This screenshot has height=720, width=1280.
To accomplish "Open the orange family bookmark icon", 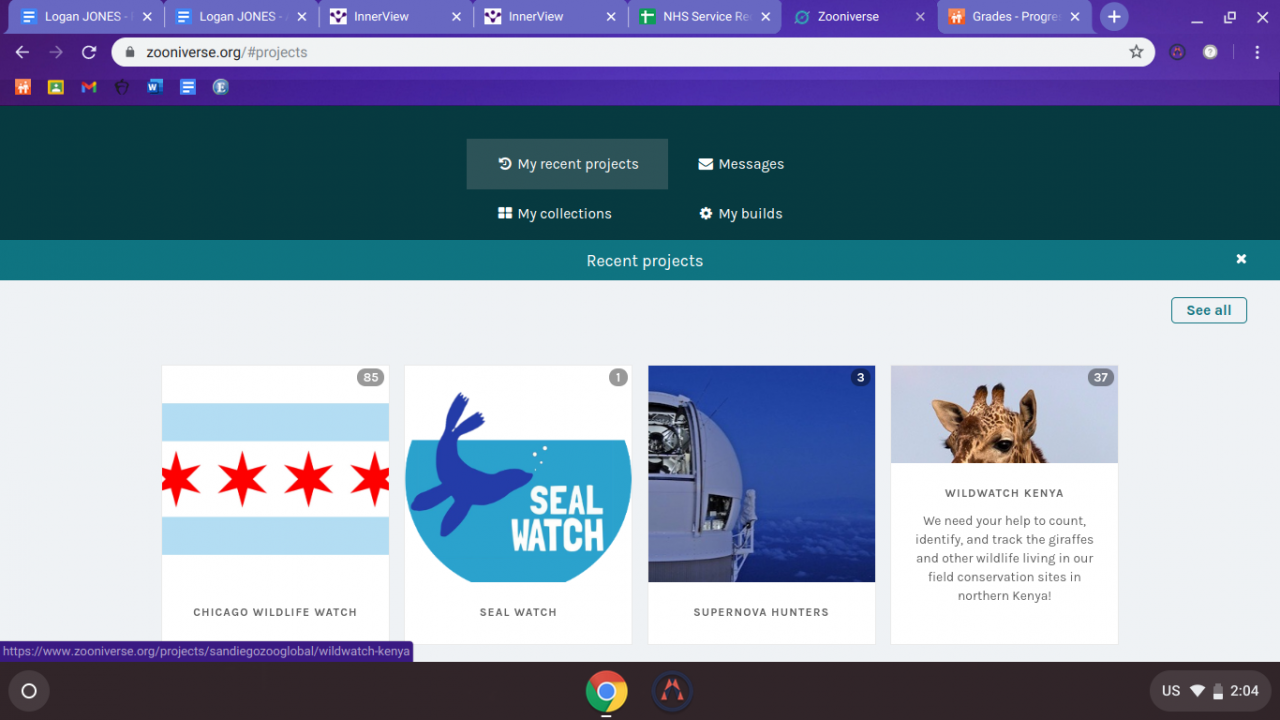I will click(x=23, y=87).
